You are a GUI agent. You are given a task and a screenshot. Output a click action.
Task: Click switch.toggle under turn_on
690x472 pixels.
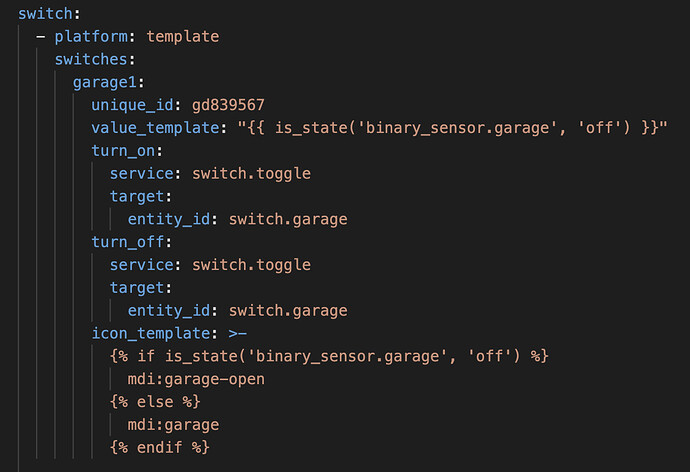pyautogui.click(x=251, y=173)
